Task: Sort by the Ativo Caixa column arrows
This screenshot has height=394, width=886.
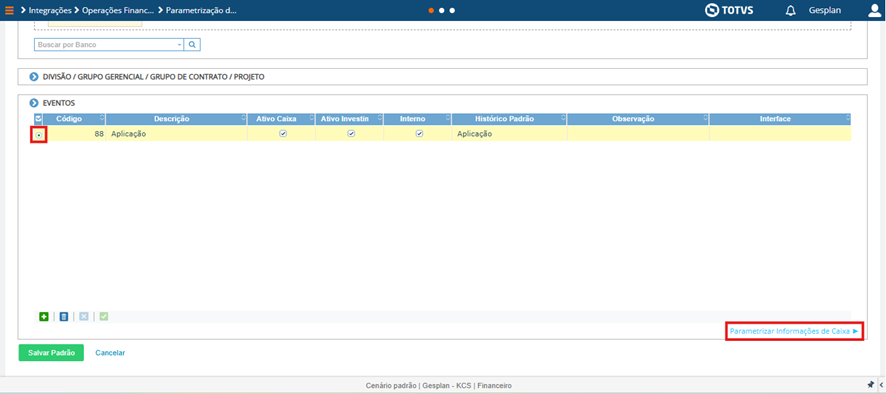Action: tap(311, 119)
